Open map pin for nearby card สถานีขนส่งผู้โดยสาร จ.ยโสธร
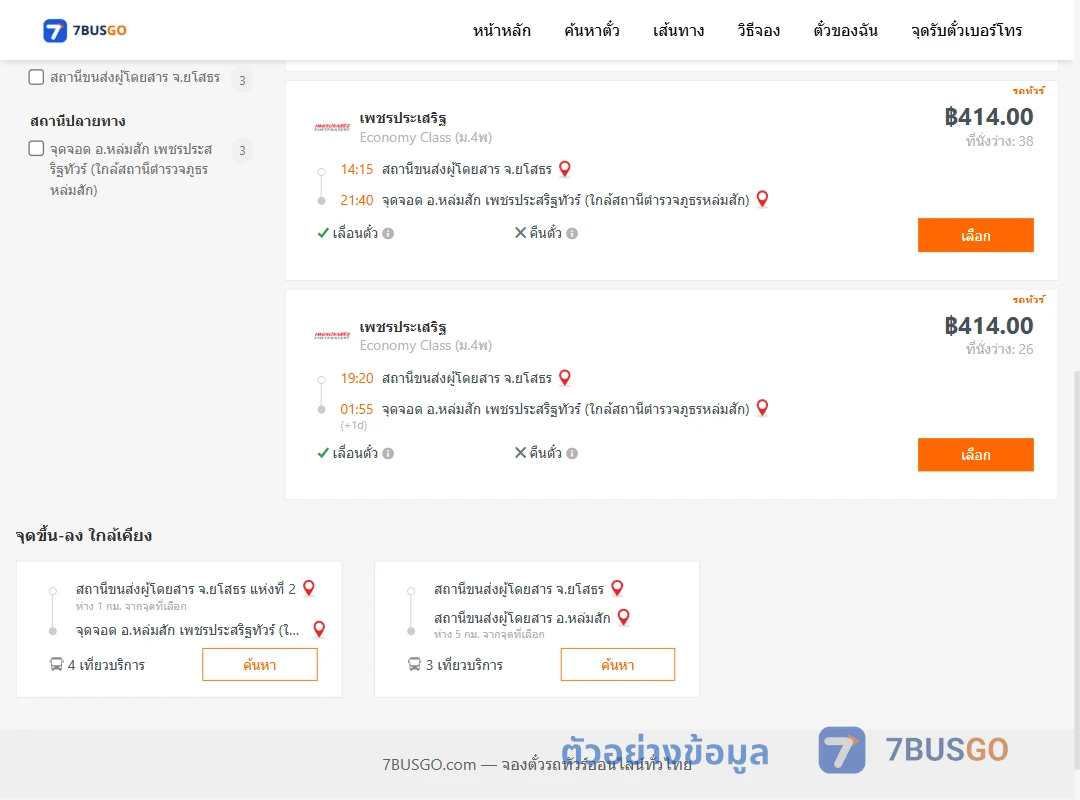This screenshot has height=800, width=1080. (617, 588)
